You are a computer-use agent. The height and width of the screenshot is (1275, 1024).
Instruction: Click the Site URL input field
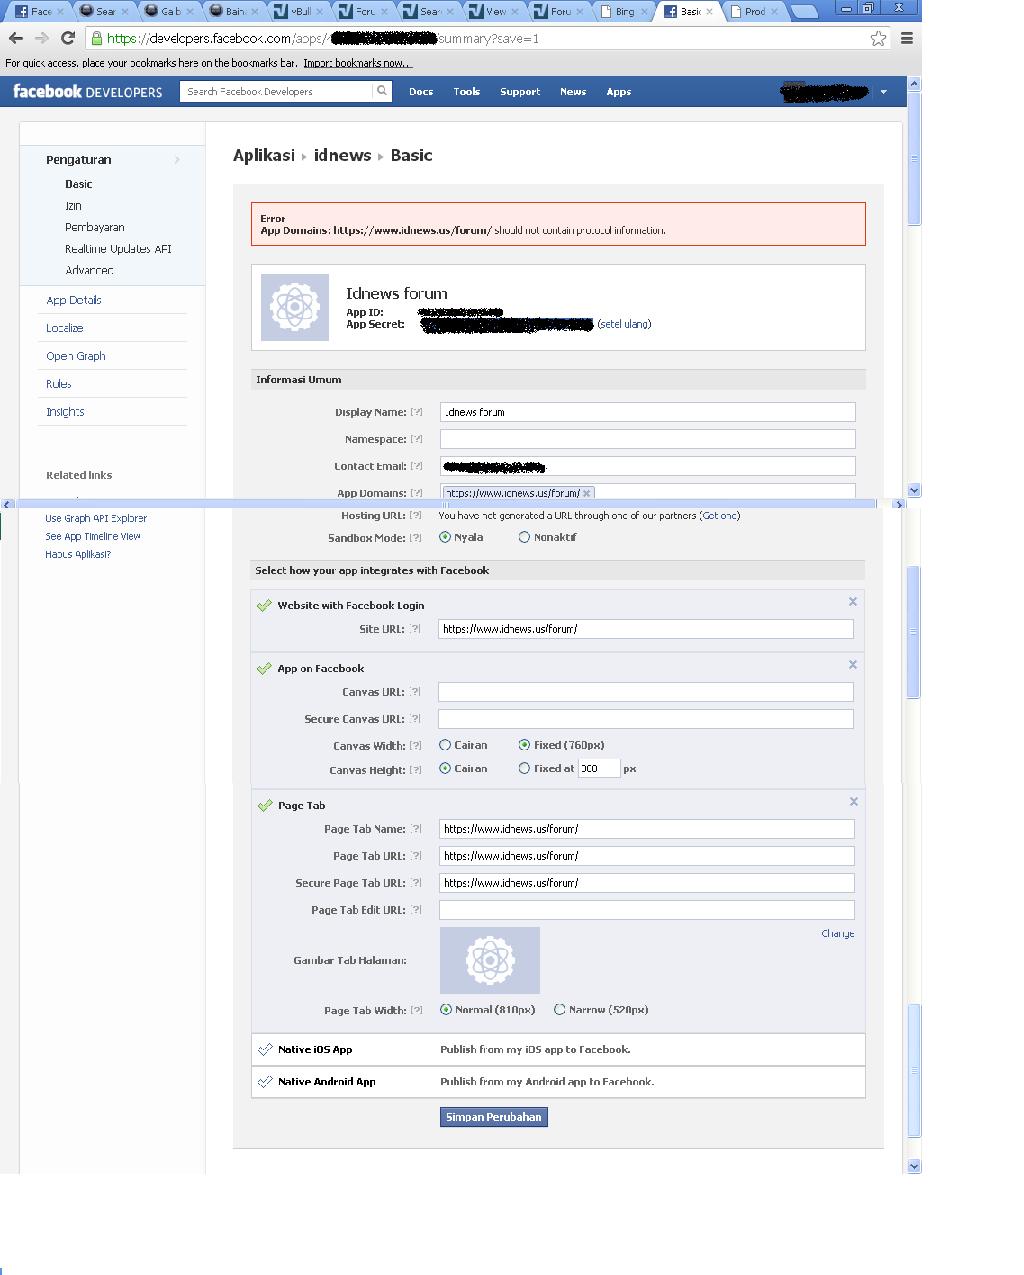point(646,629)
